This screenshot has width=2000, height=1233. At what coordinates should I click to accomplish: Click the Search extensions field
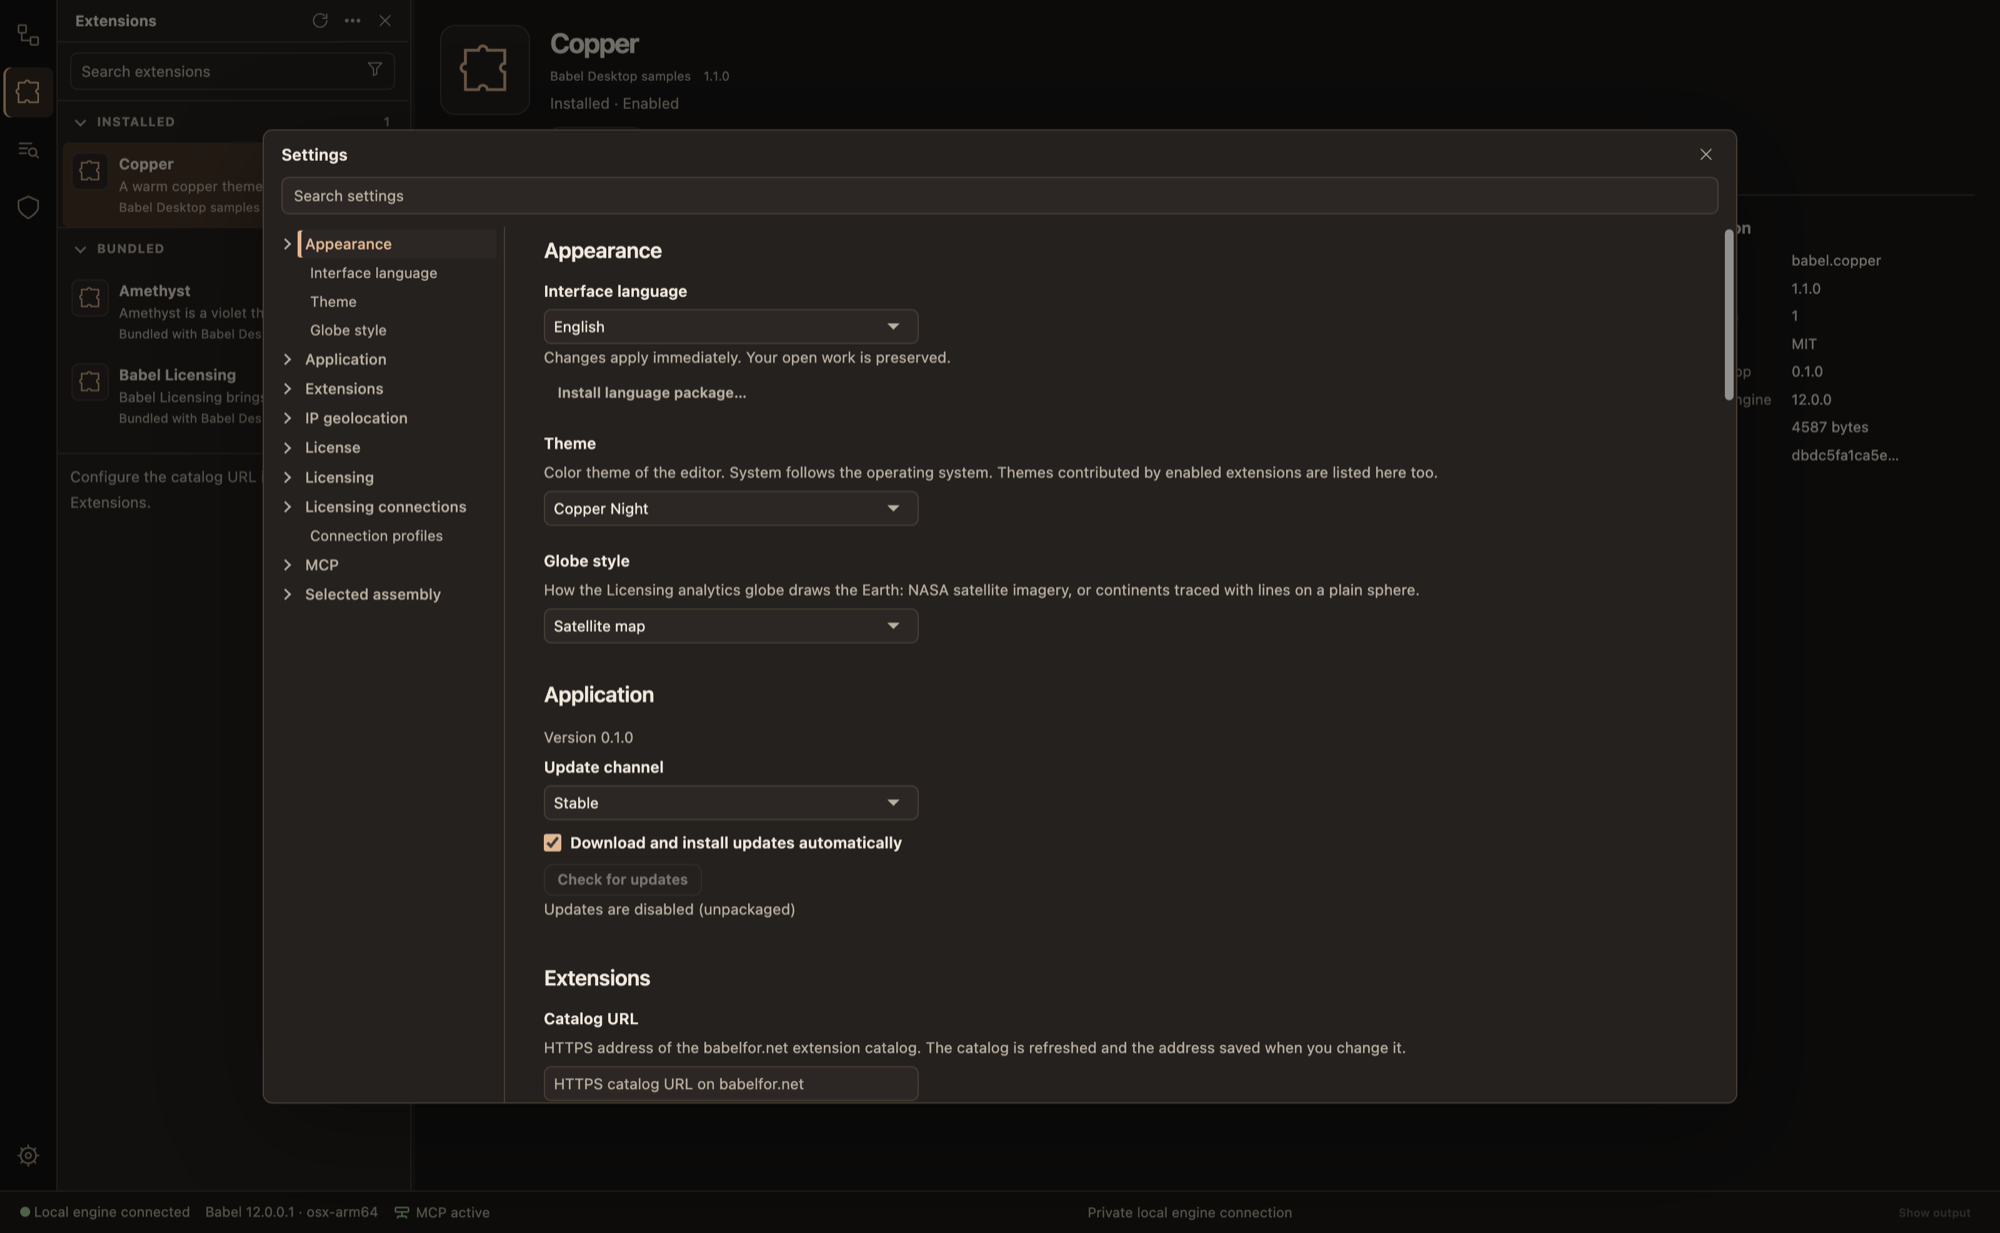tap(232, 71)
